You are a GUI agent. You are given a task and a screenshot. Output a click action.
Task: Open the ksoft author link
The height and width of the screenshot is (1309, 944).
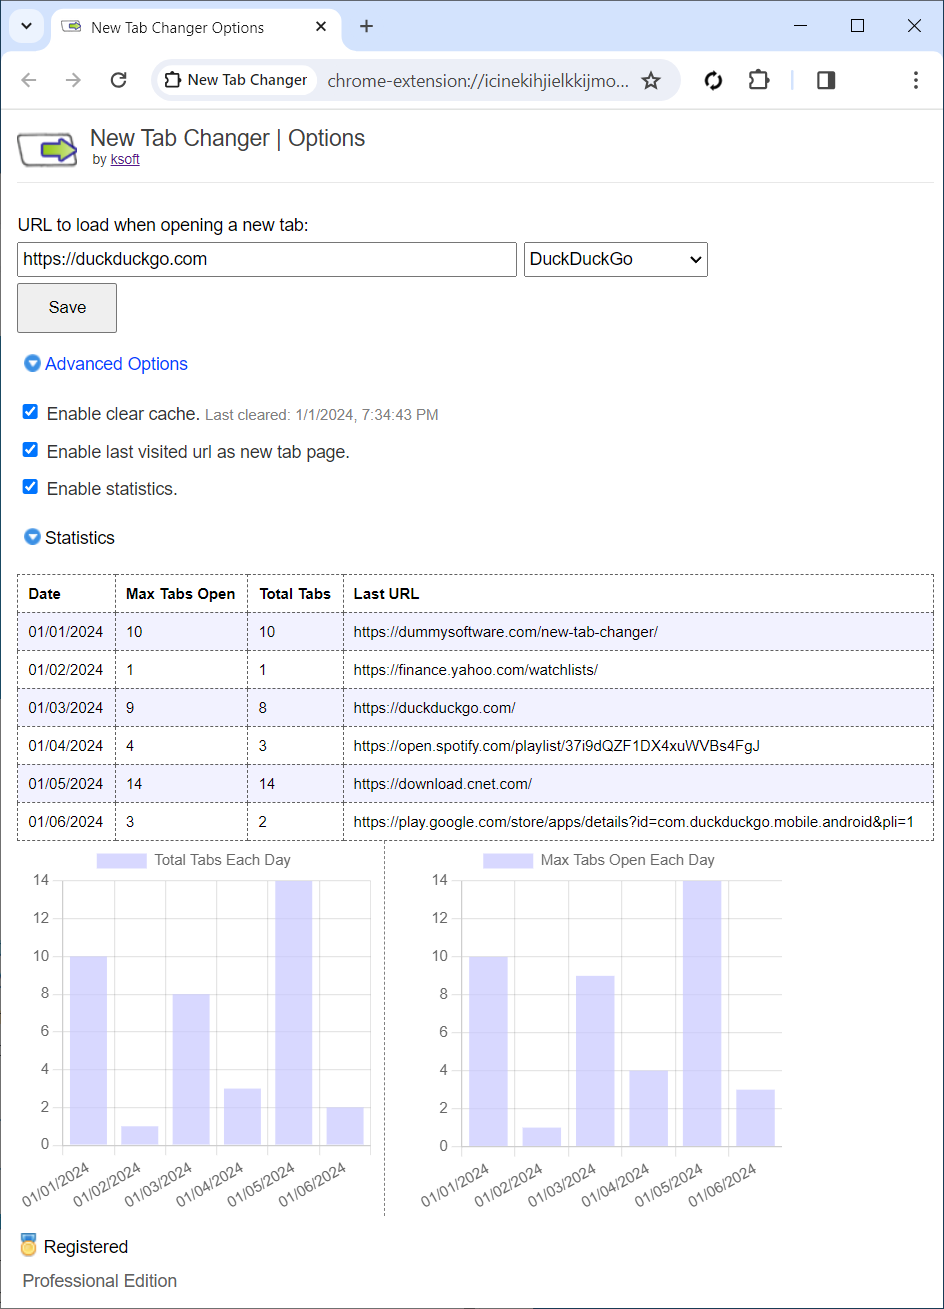[125, 159]
